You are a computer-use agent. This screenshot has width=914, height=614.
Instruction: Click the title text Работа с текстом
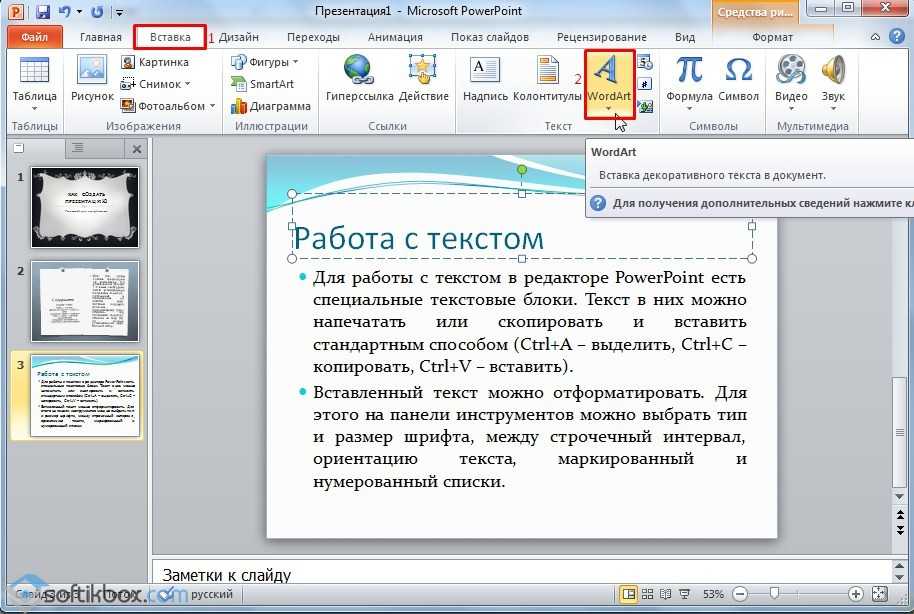click(x=418, y=238)
